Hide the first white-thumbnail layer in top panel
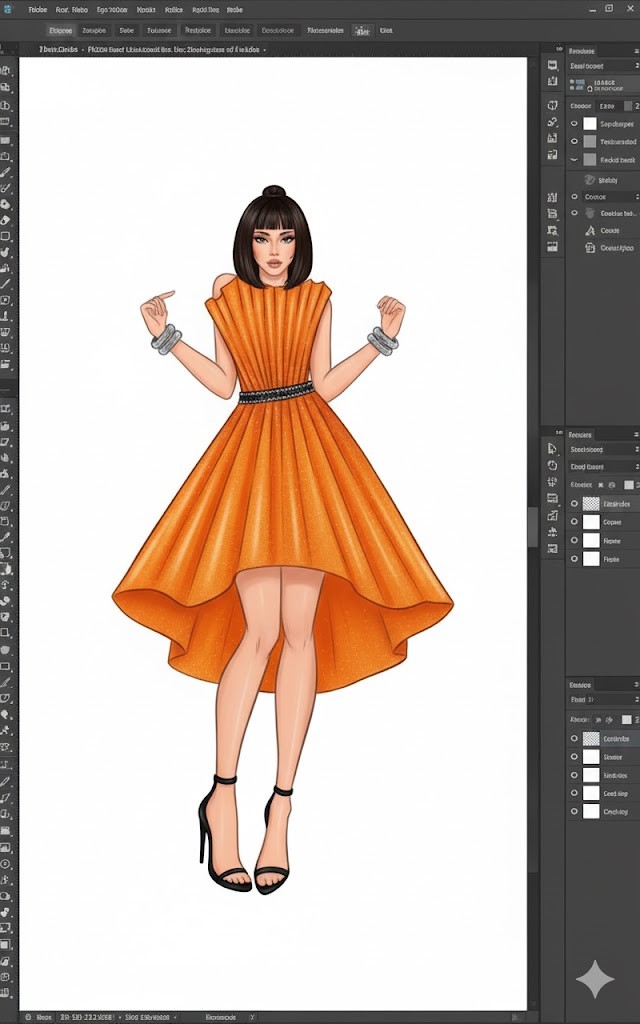The image size is (640, 1024). [574, 124]
